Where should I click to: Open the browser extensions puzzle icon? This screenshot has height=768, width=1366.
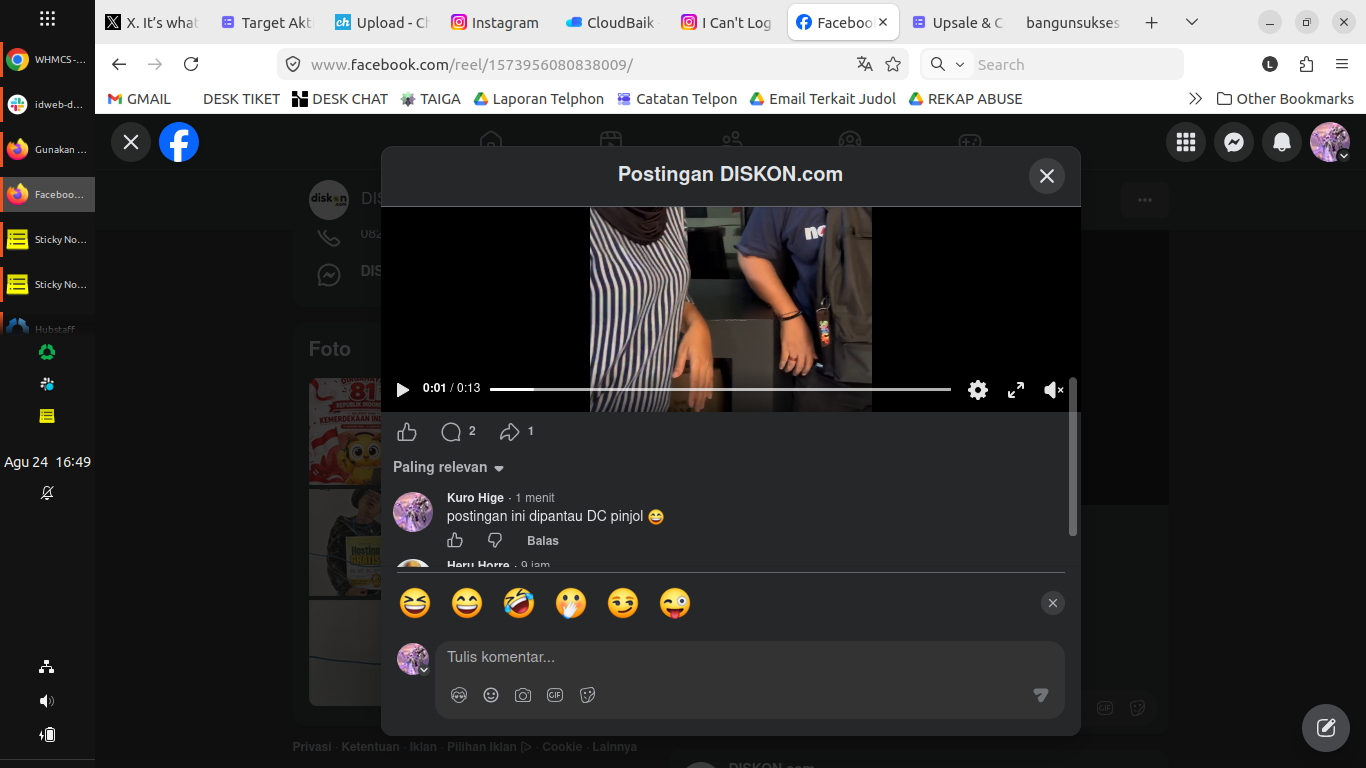pos(1306,64)
